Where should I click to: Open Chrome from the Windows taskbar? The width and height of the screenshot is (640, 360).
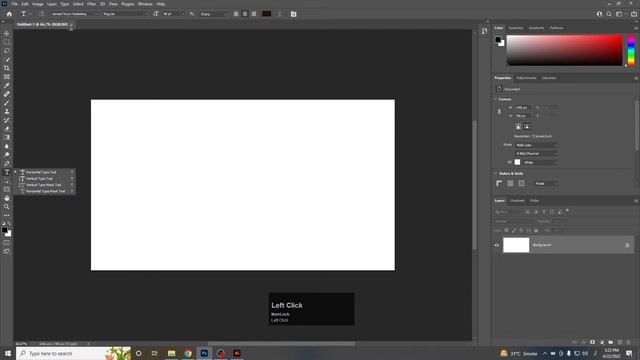(x=188, y=353)
